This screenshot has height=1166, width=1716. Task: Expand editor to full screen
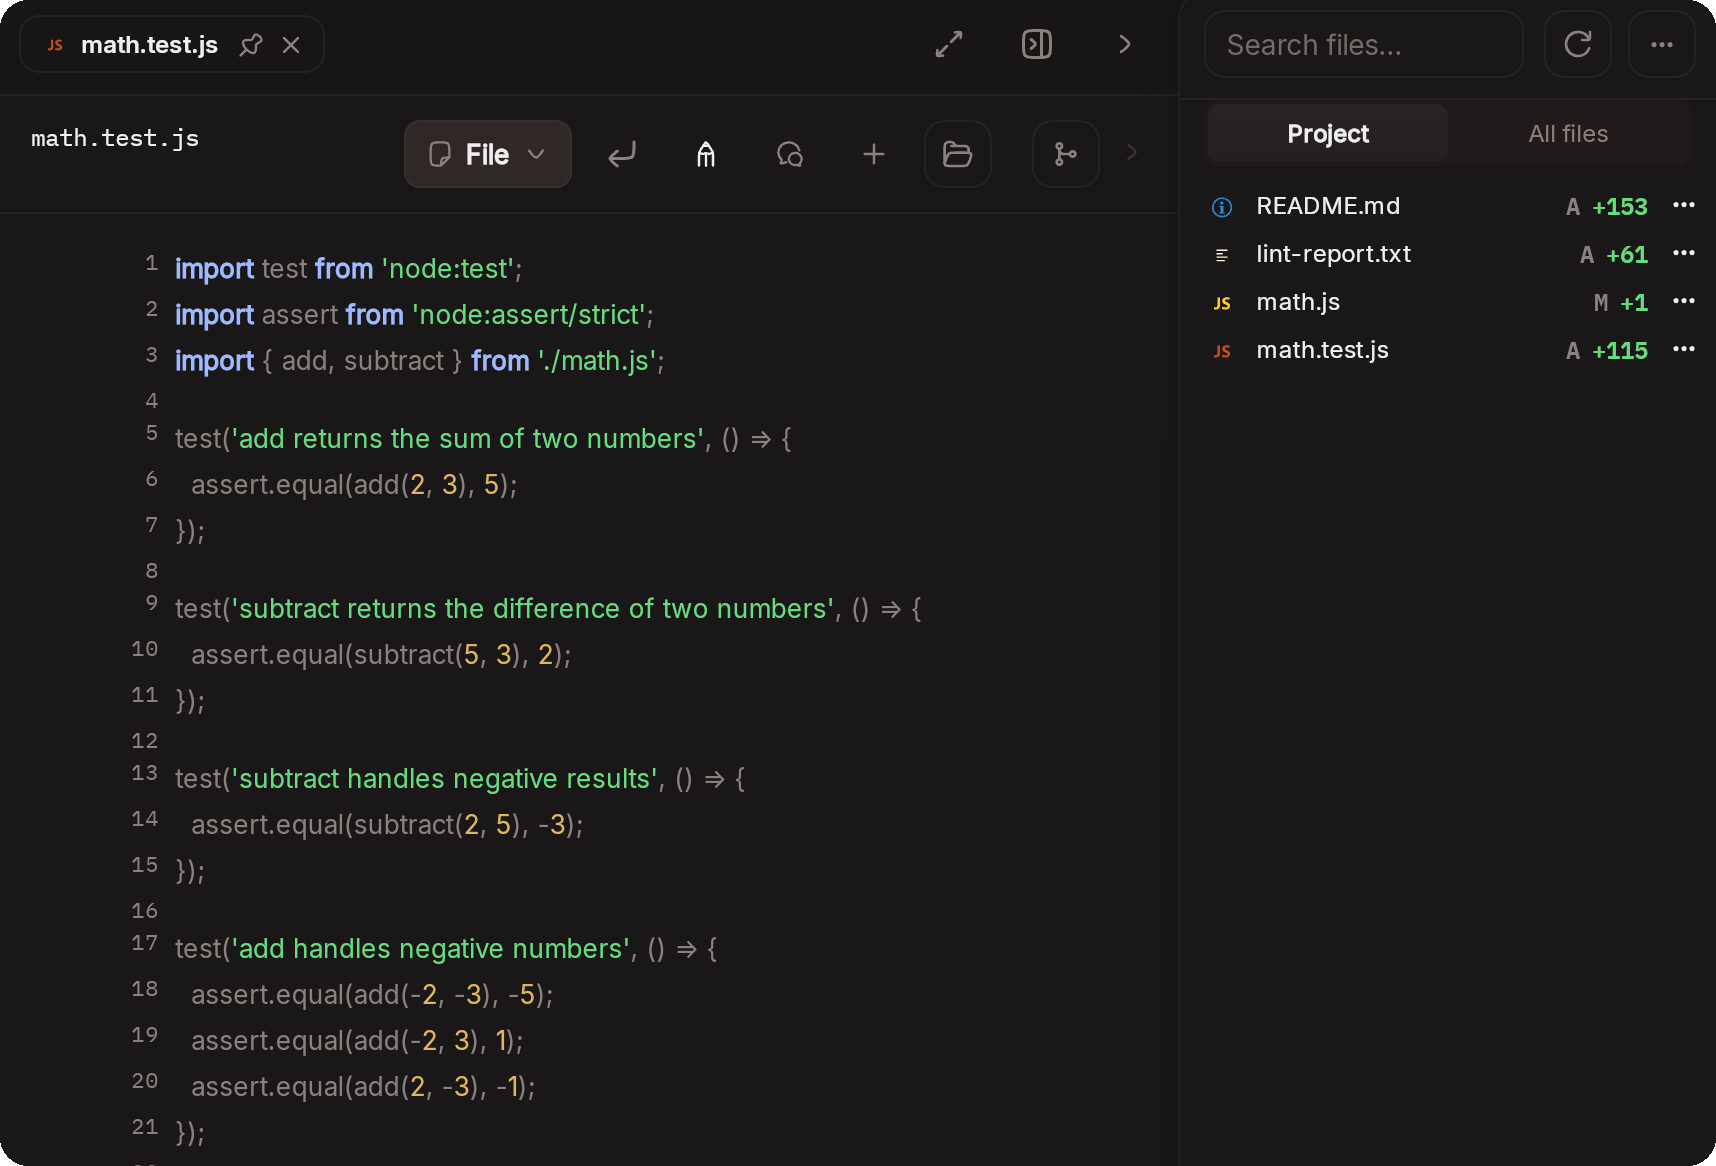949,44
